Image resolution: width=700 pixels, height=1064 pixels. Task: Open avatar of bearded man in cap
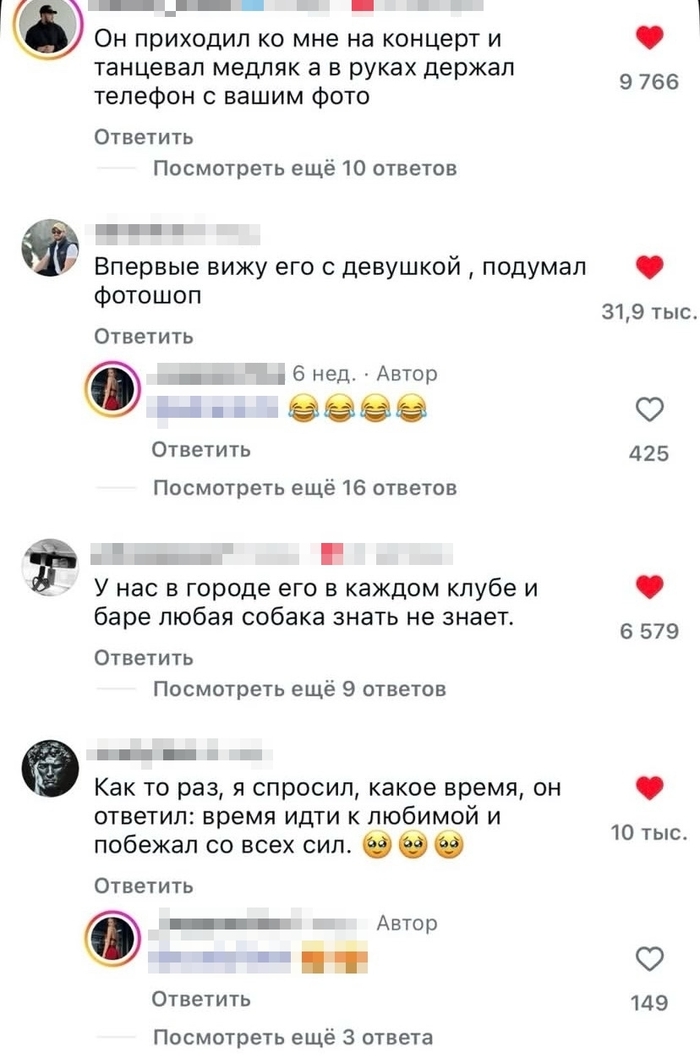[47, 28]
